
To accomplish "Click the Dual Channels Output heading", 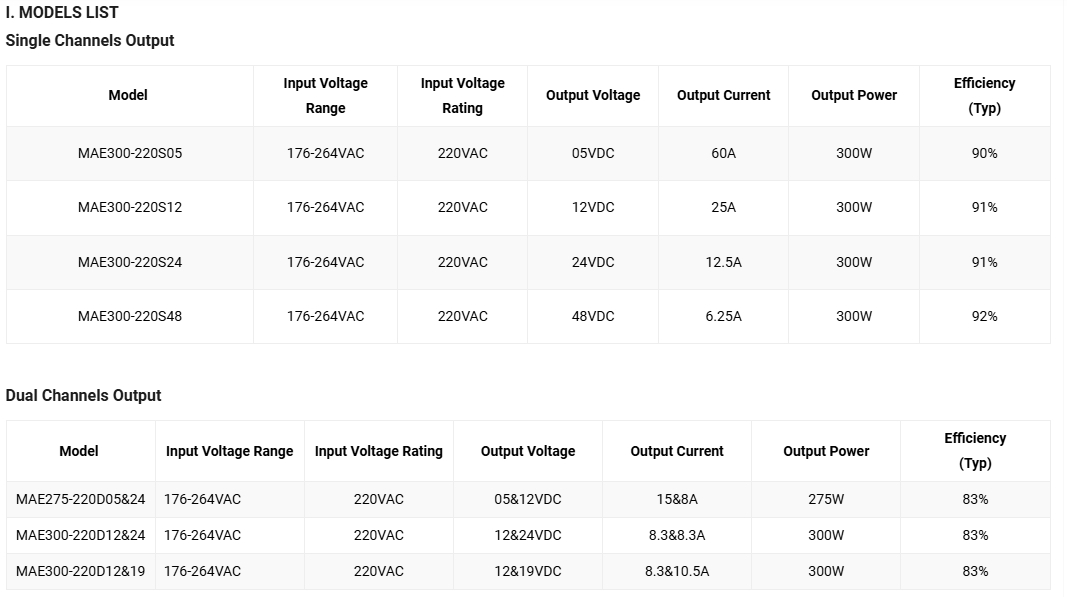I will pyautogui.click(x=83, y=396).
